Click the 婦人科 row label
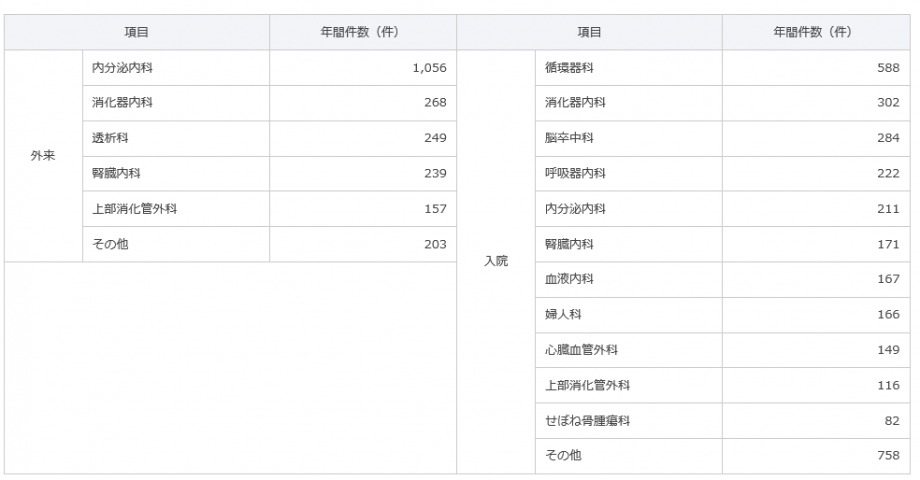920x480 pixels. pyautogui.click(x=628, y=315)
